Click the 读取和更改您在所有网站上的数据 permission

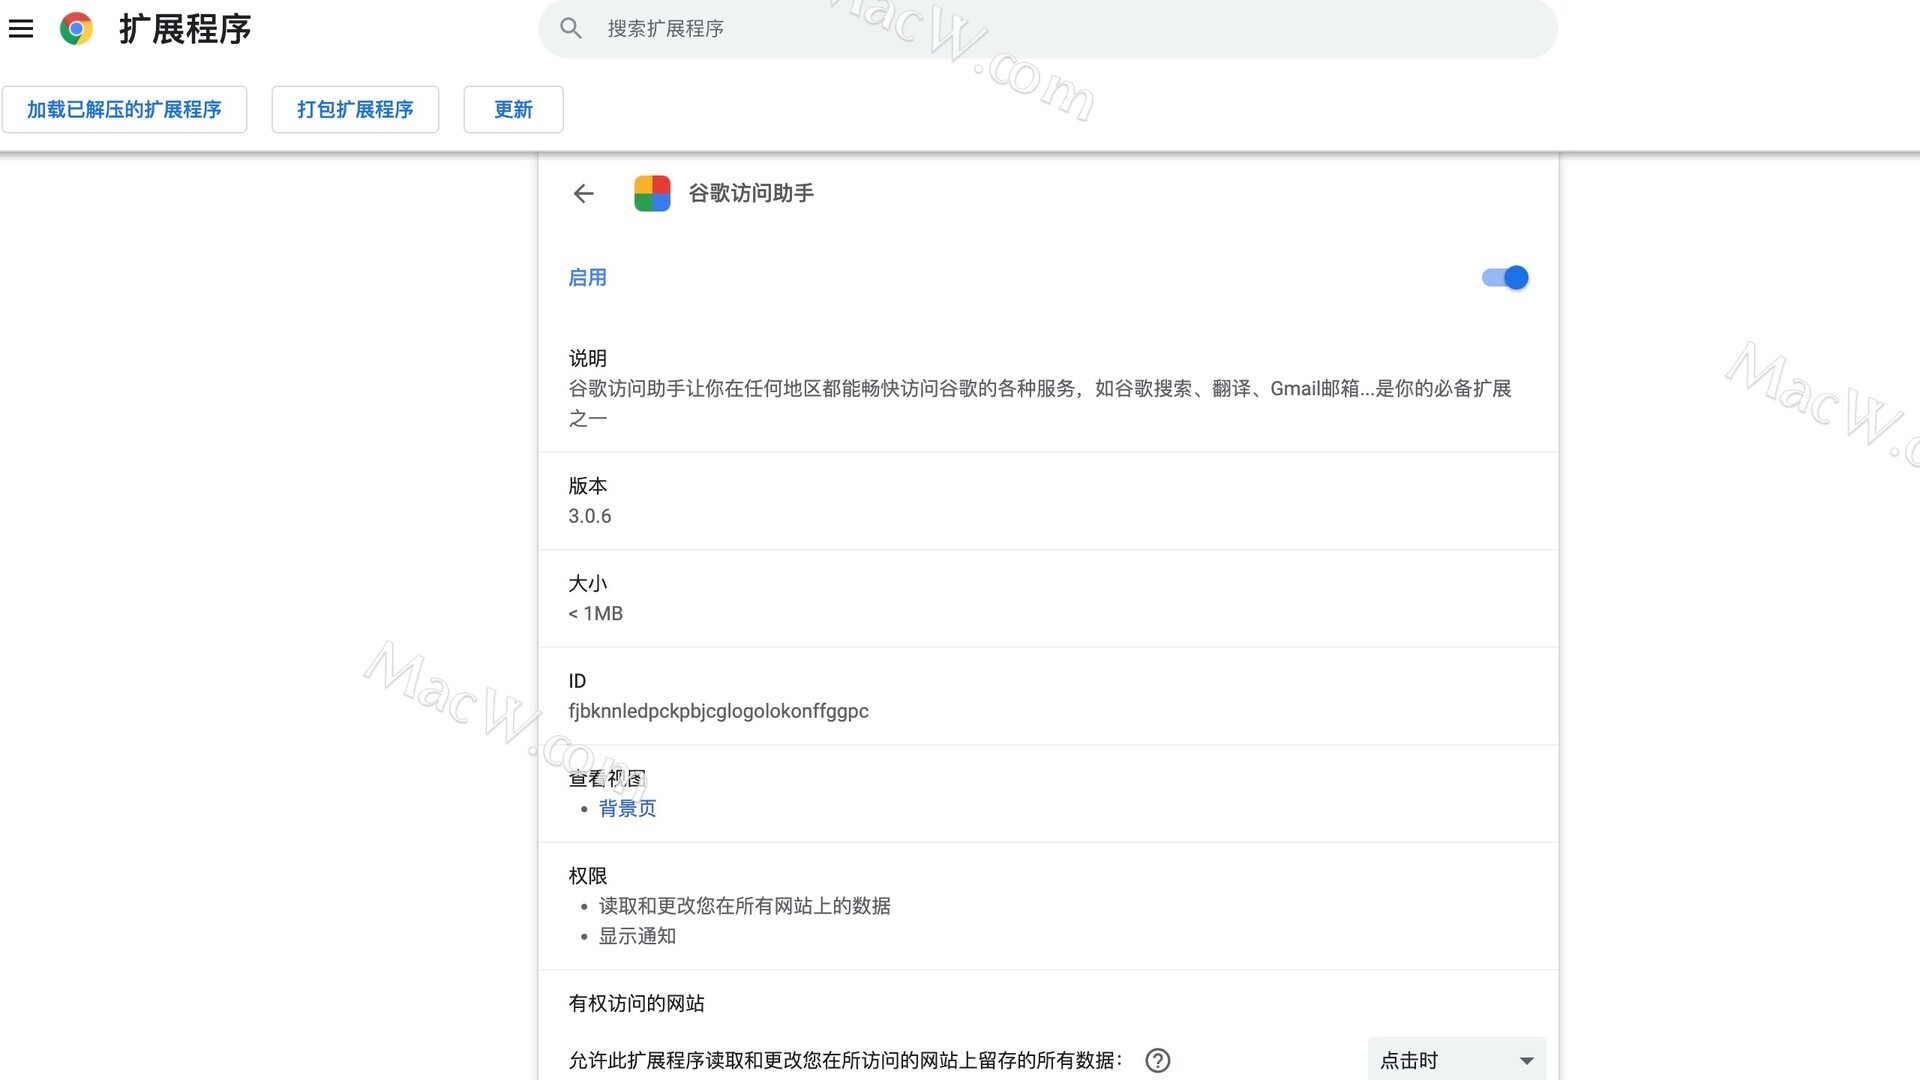[744, 906]
